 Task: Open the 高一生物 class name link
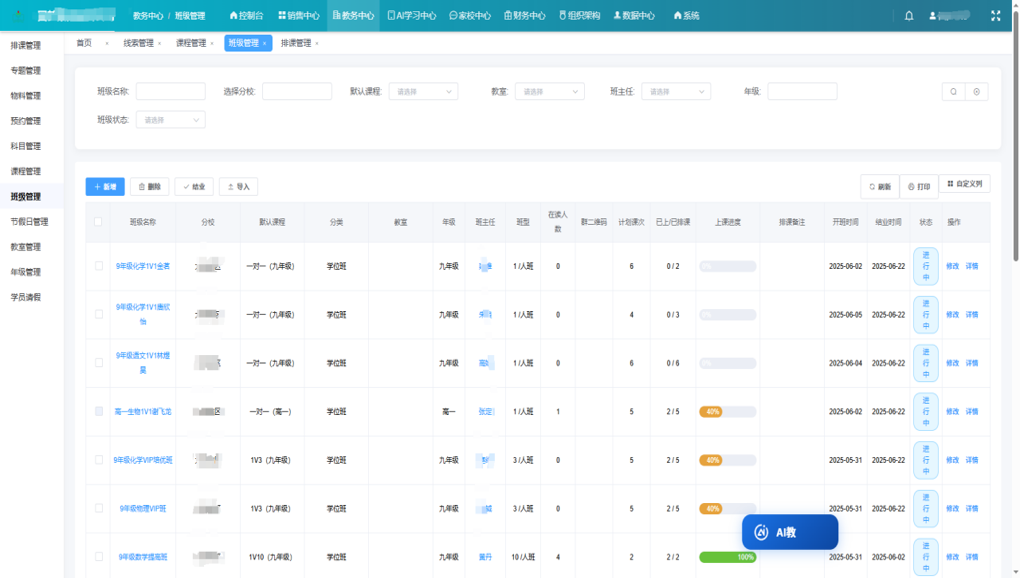click(142, 412)
